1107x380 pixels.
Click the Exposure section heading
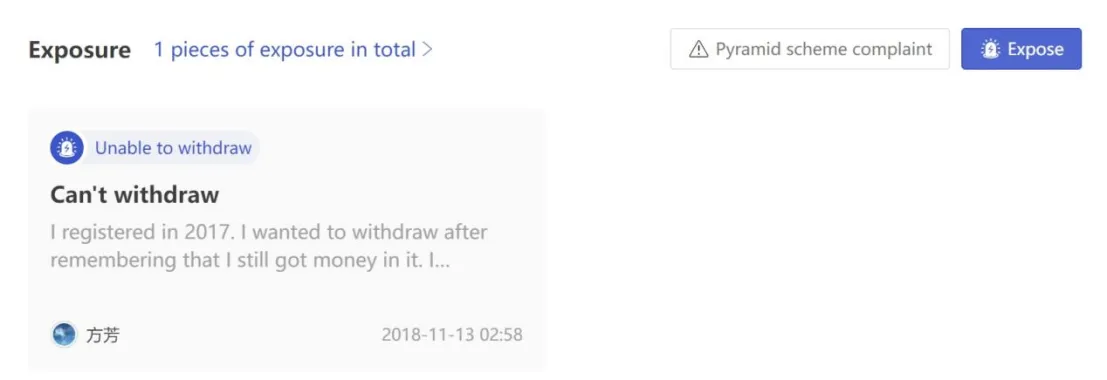(80, 50)
